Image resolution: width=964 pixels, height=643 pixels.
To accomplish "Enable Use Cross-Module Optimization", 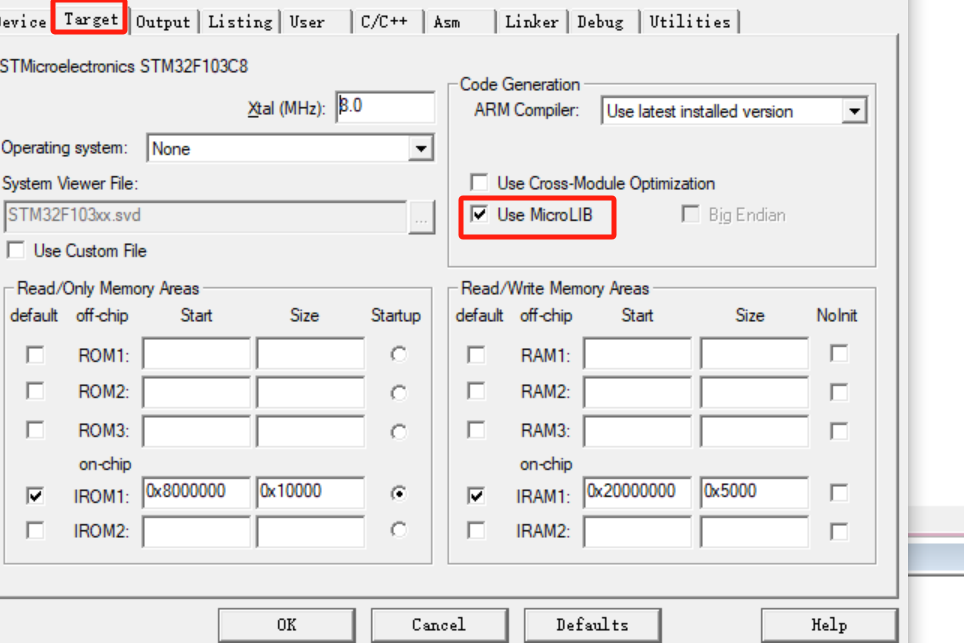I will pyautogui.click(x=479, y=183).
